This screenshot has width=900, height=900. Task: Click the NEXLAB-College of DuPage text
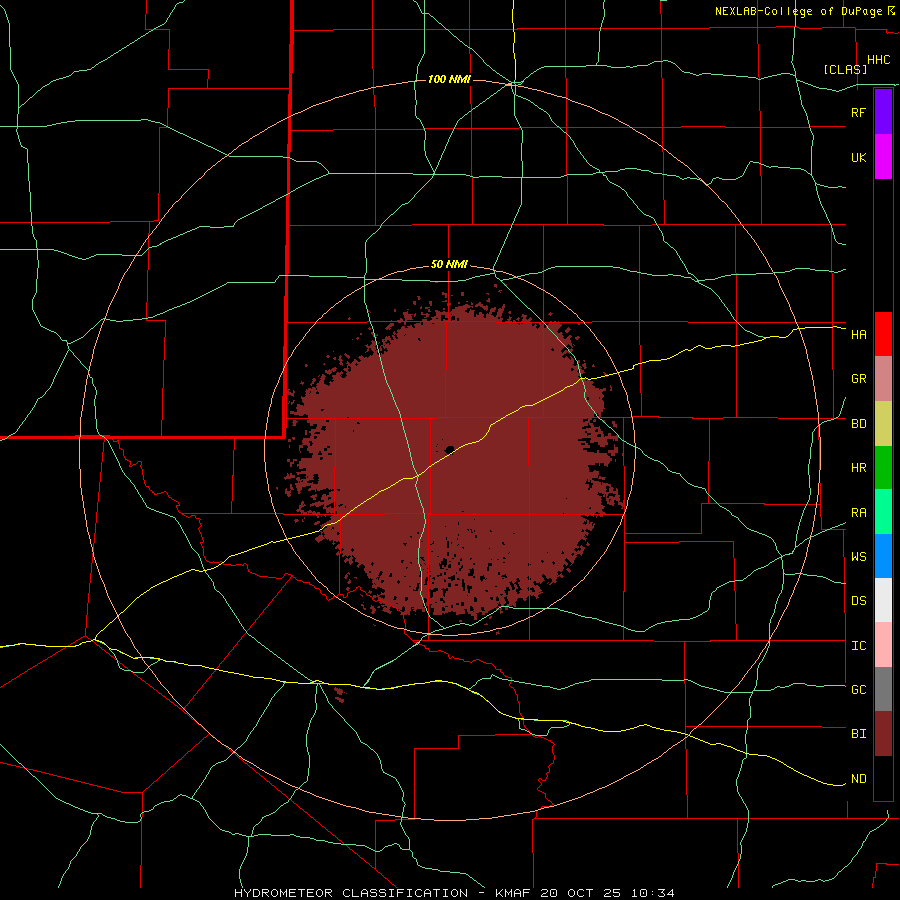pos(800,11)
